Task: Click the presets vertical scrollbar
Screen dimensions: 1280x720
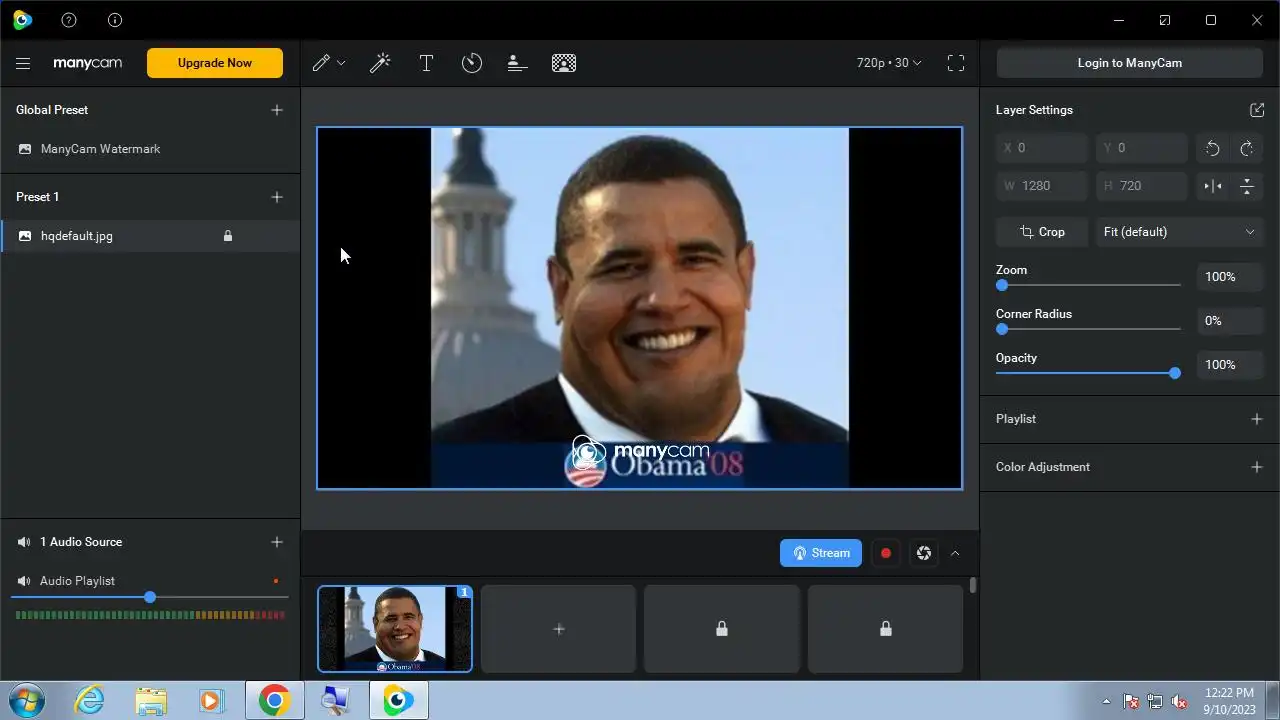Action: pos(973,586)
